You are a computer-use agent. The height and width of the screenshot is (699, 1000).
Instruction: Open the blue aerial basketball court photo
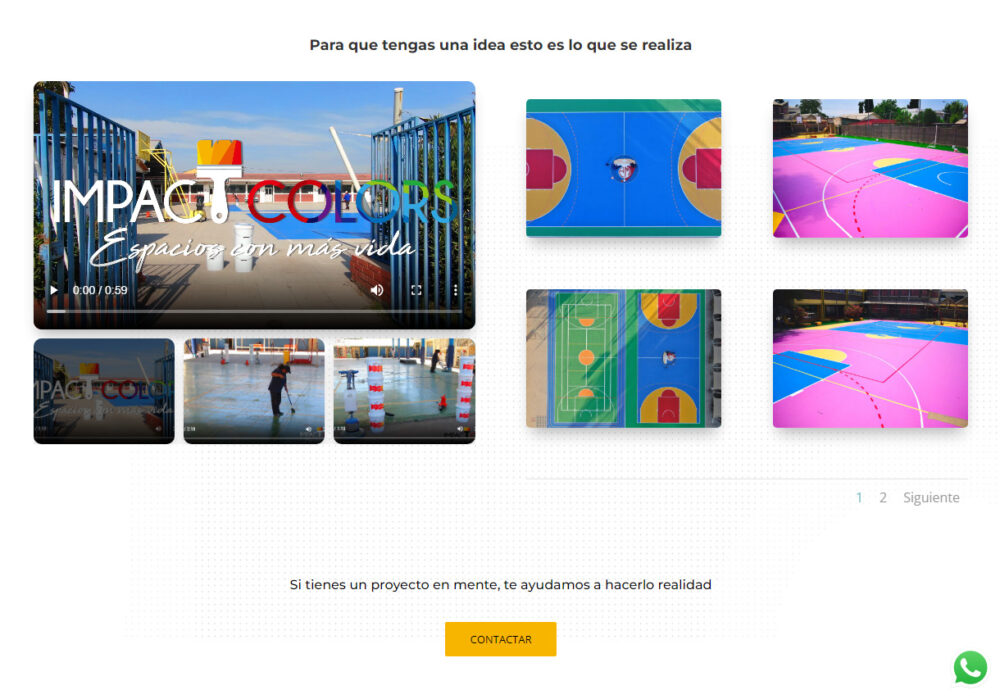pos(624,168)
